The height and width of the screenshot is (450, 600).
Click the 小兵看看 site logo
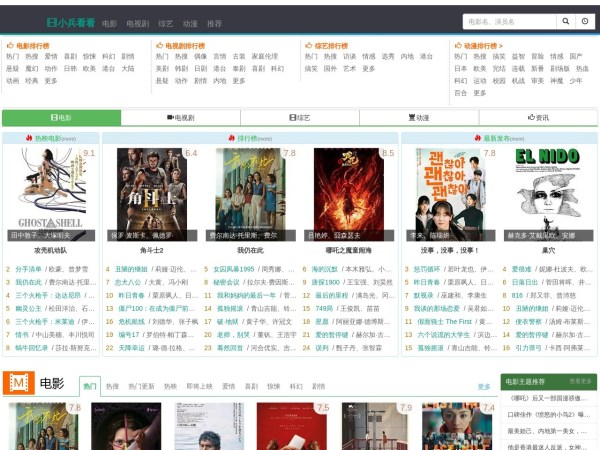point(70,22)
